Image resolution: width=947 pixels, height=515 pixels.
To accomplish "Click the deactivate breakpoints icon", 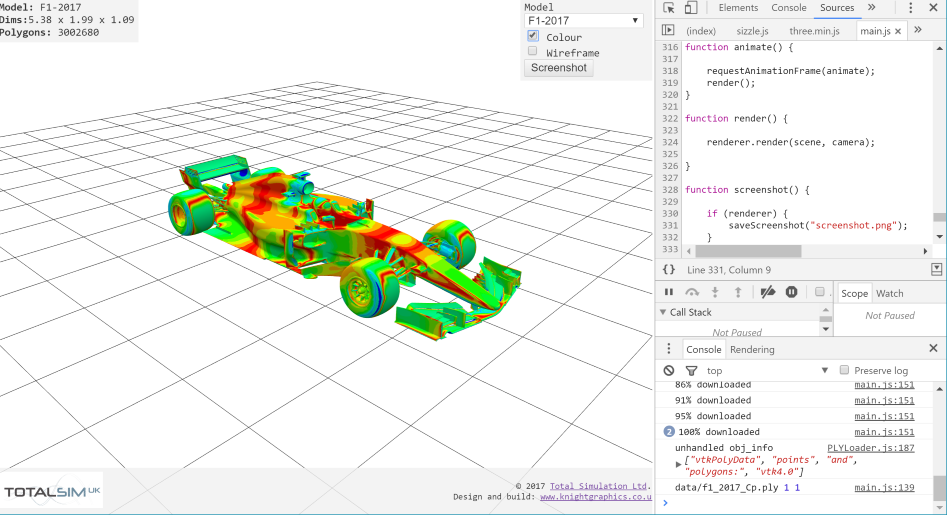I will pyautogui.click(x=767, y=292).
